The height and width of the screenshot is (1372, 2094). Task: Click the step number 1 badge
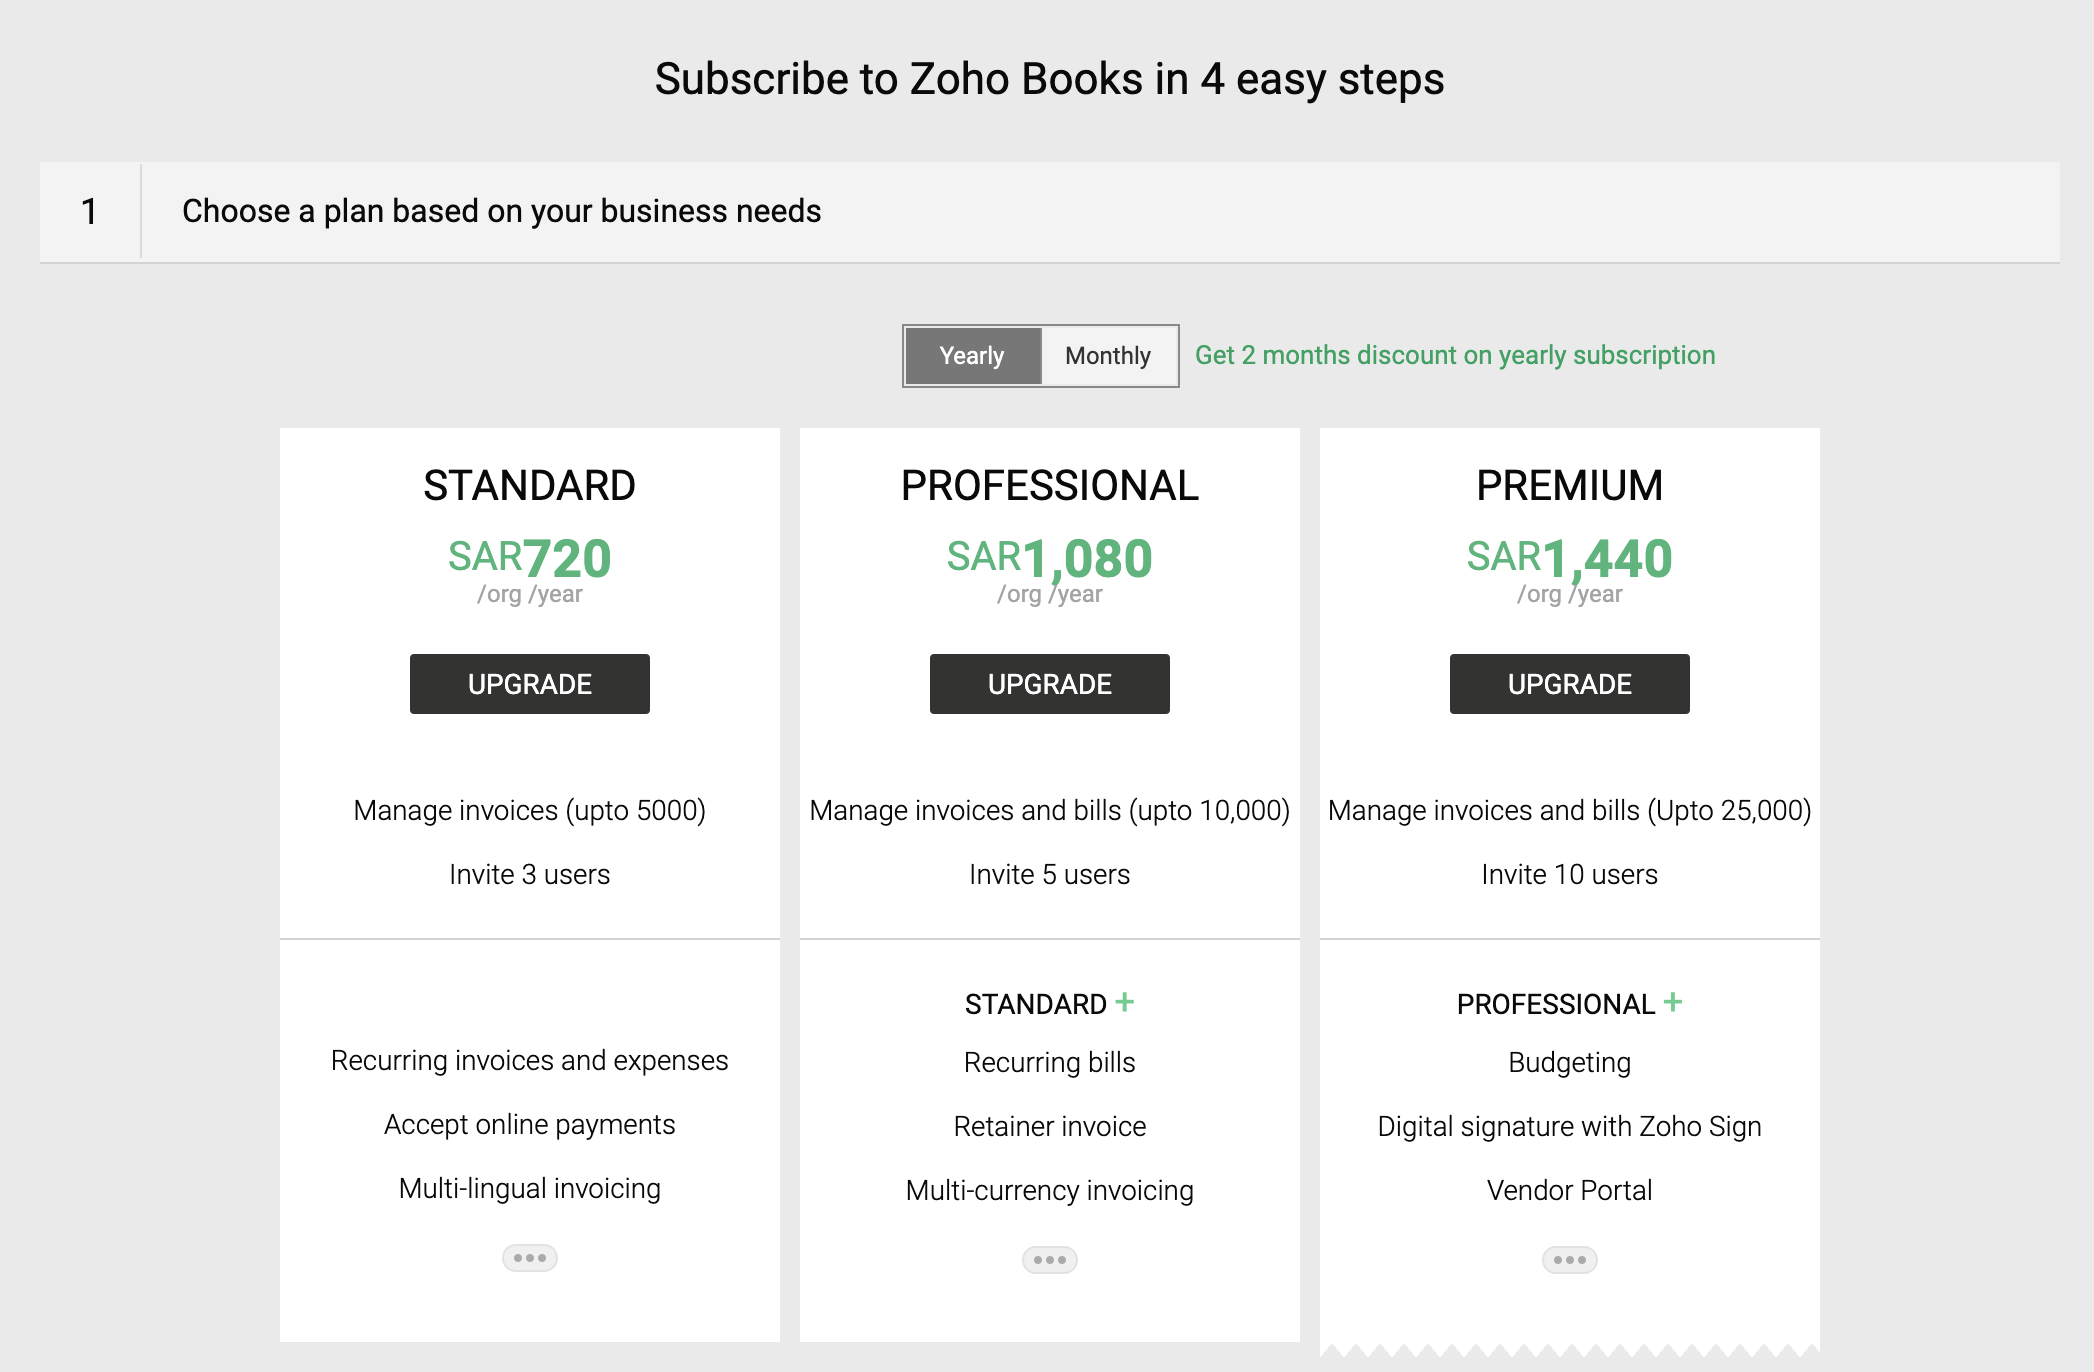pos(90,212)
